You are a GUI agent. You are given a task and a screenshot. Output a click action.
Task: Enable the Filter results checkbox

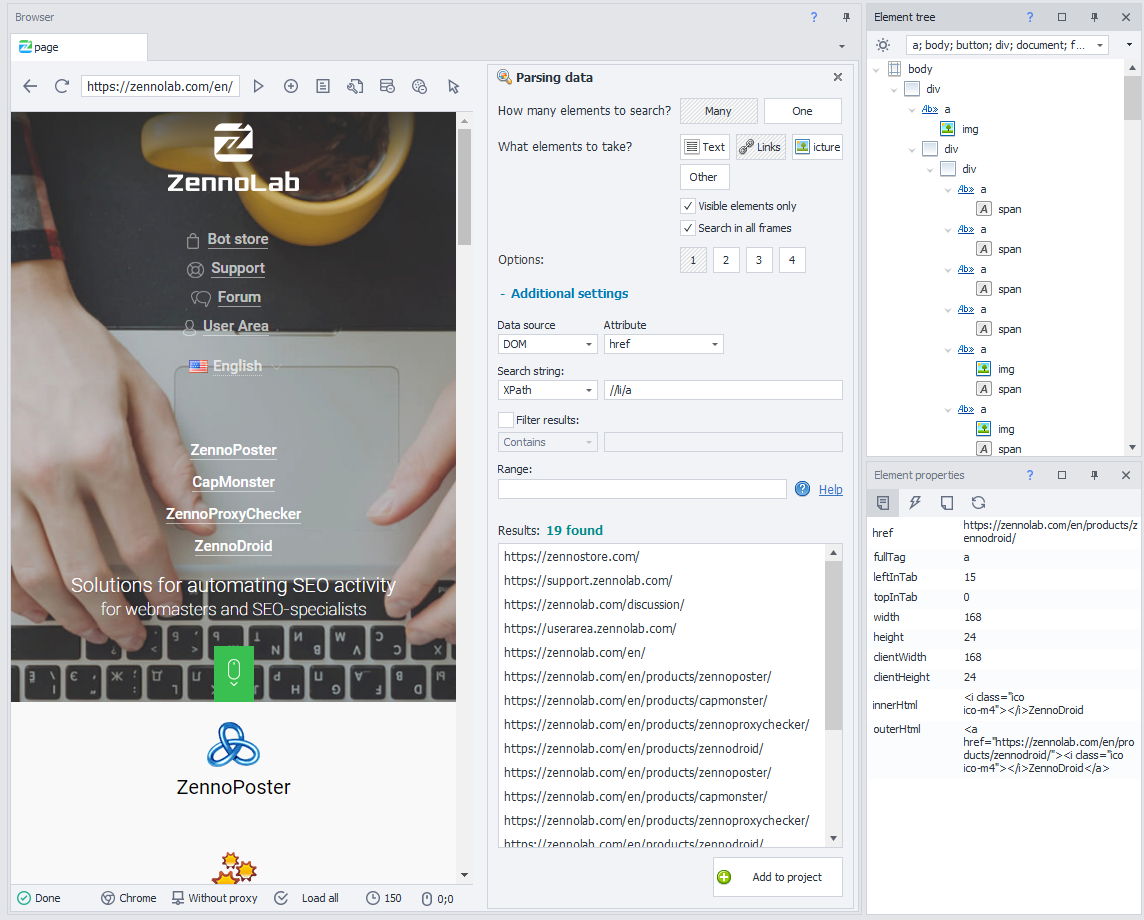[506, 420]
